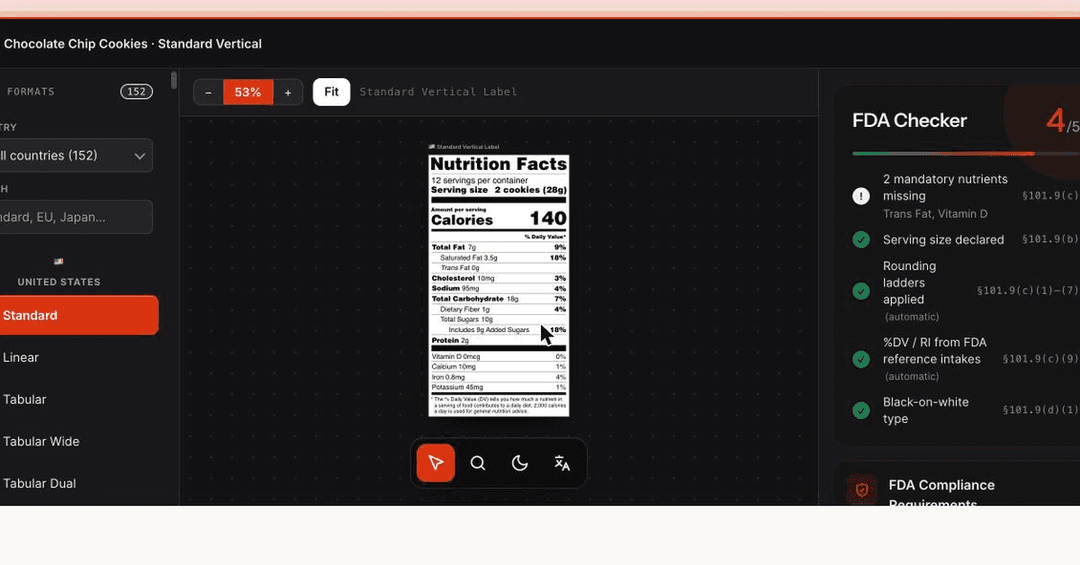Click the 'Chocolate Chip Cookies · Standard Vertical' title
The height and width of the screenshot is (565, 1080).
133,44
